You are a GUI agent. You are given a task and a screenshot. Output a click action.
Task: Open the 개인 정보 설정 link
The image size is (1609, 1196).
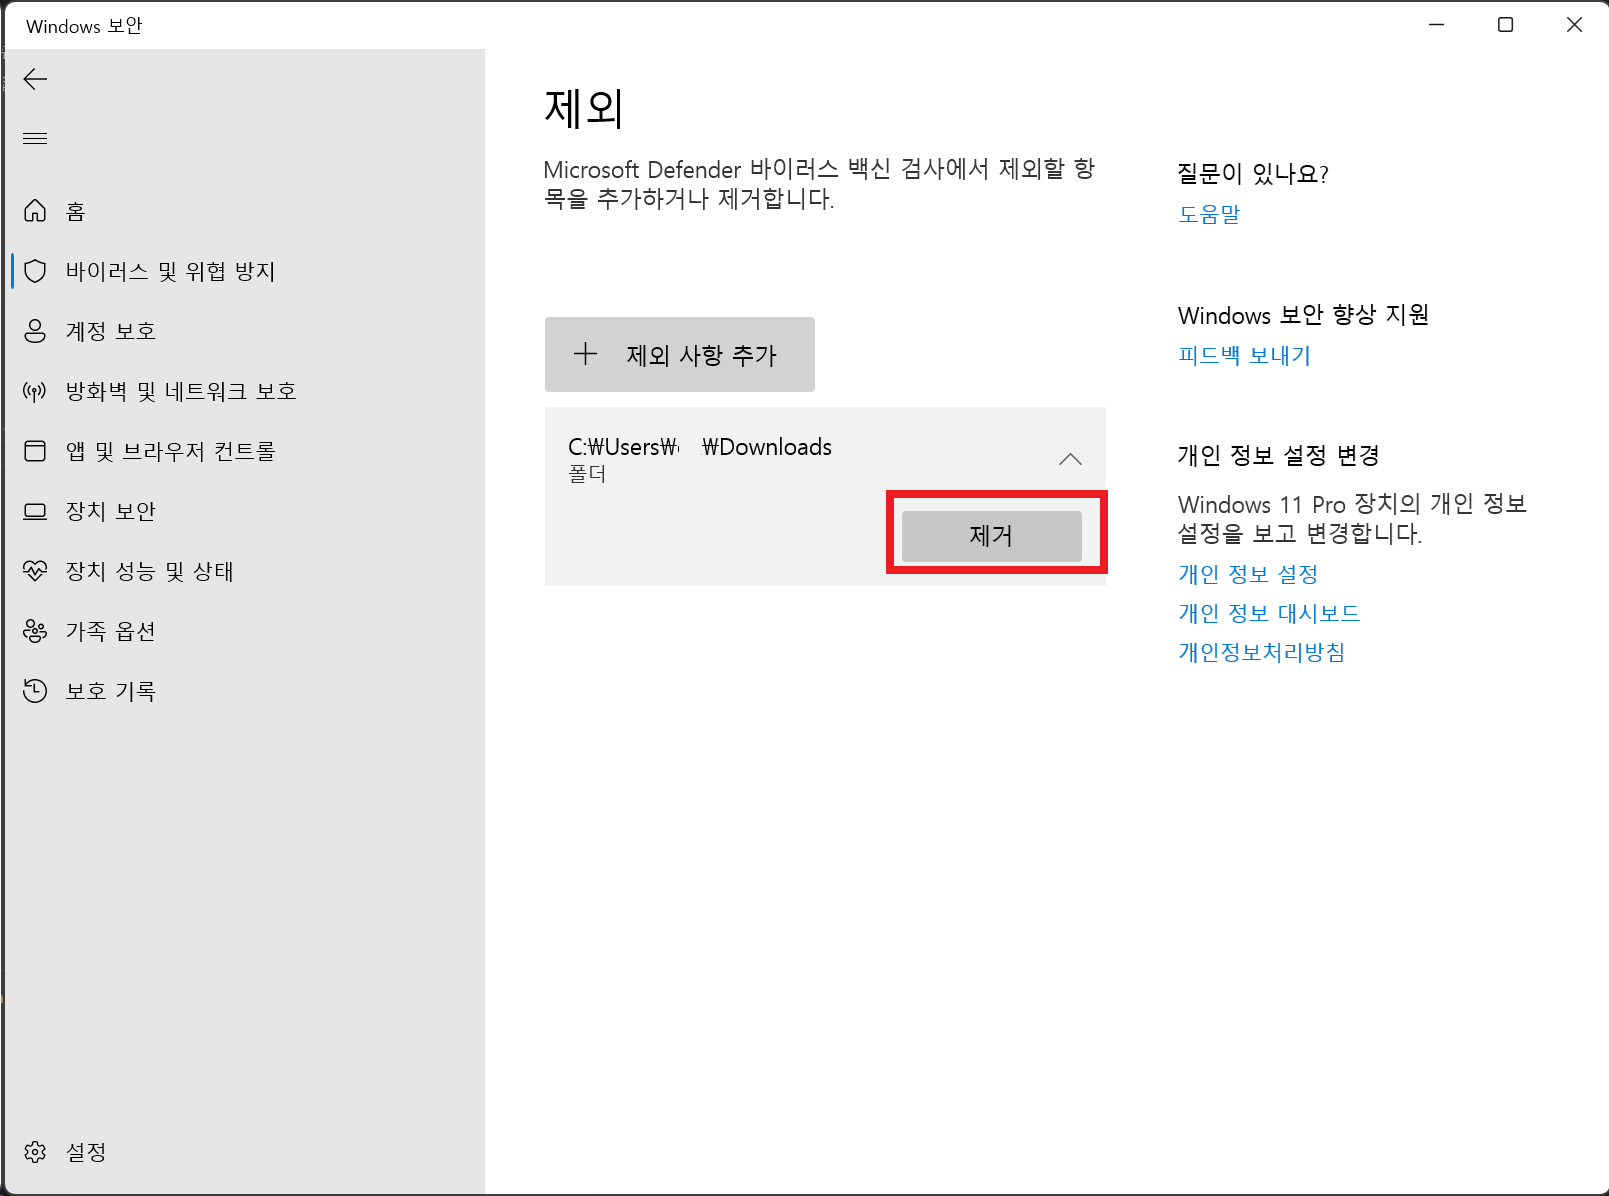click(1248, 574)
